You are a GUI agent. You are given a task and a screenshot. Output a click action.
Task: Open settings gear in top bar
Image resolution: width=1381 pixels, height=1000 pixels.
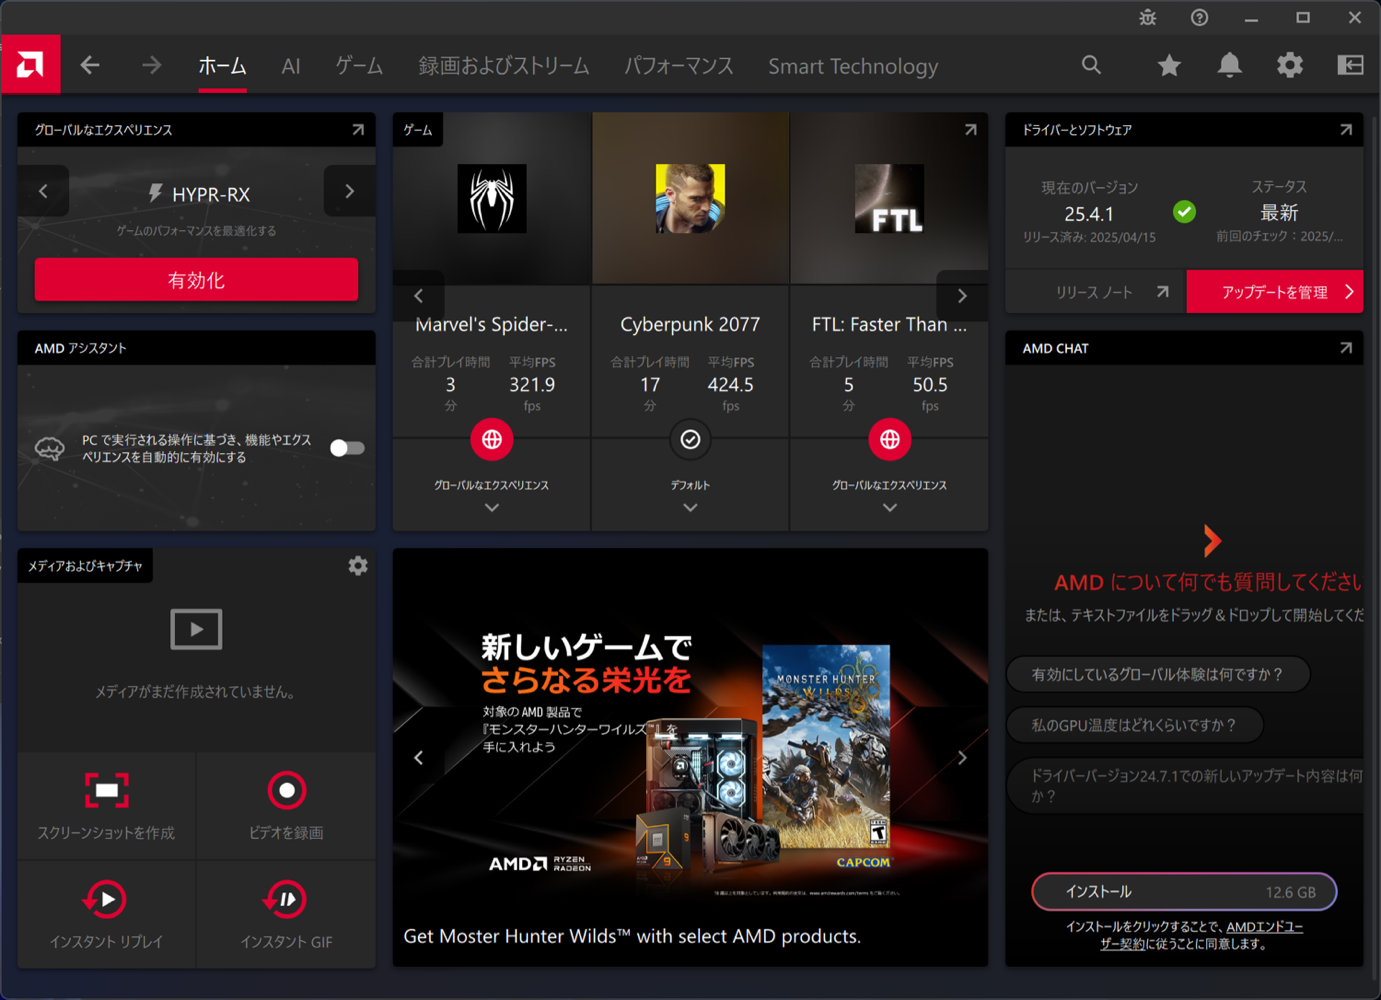(1290, 66)
